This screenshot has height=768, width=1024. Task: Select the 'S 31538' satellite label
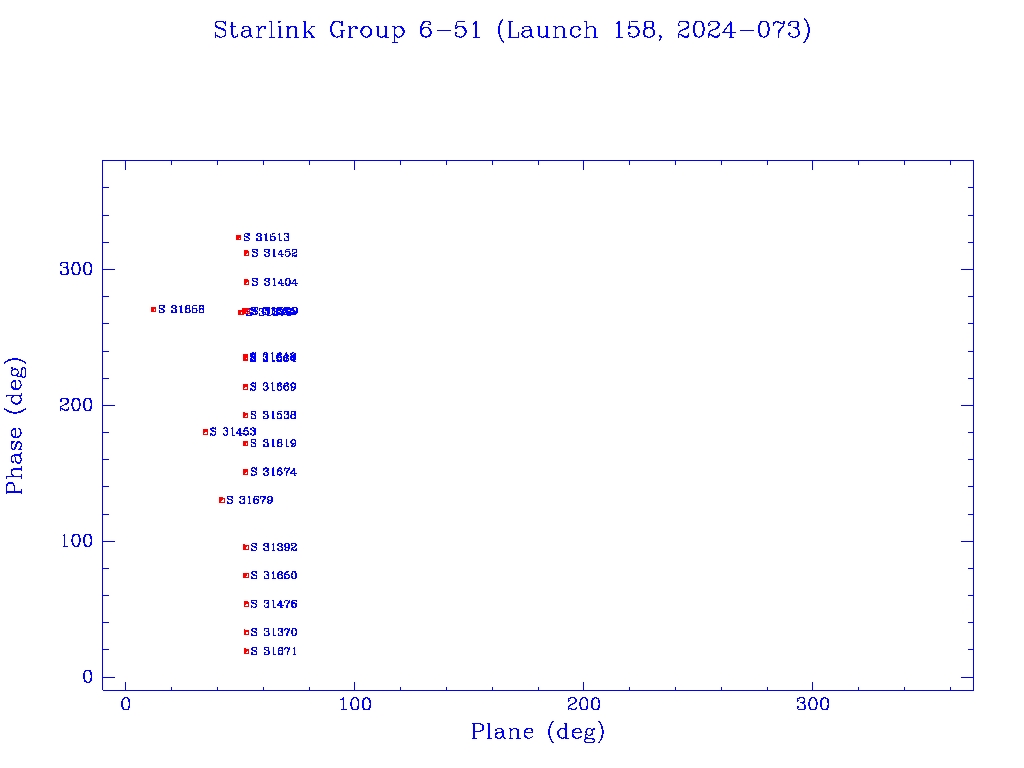click(x=274, y=415)
